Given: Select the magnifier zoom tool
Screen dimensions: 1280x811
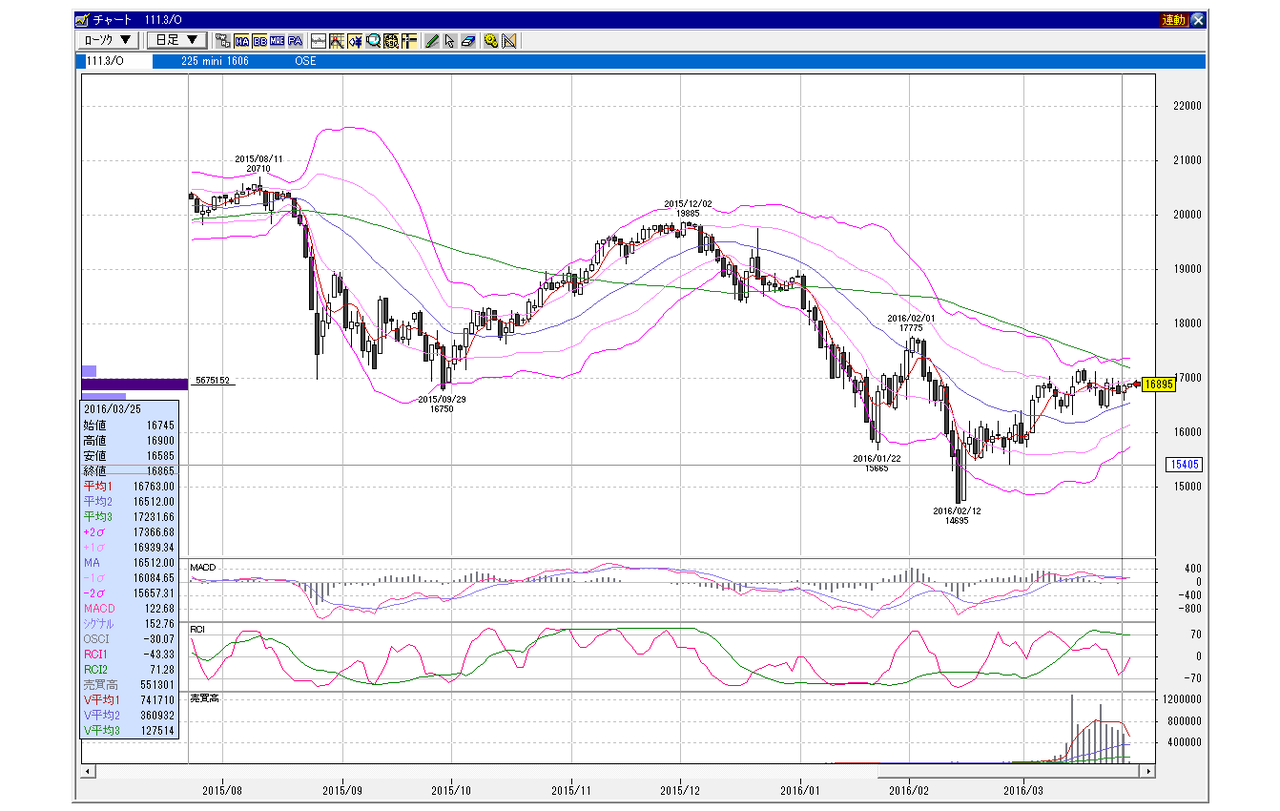Looking at the screenshot, I should [373, 41].
